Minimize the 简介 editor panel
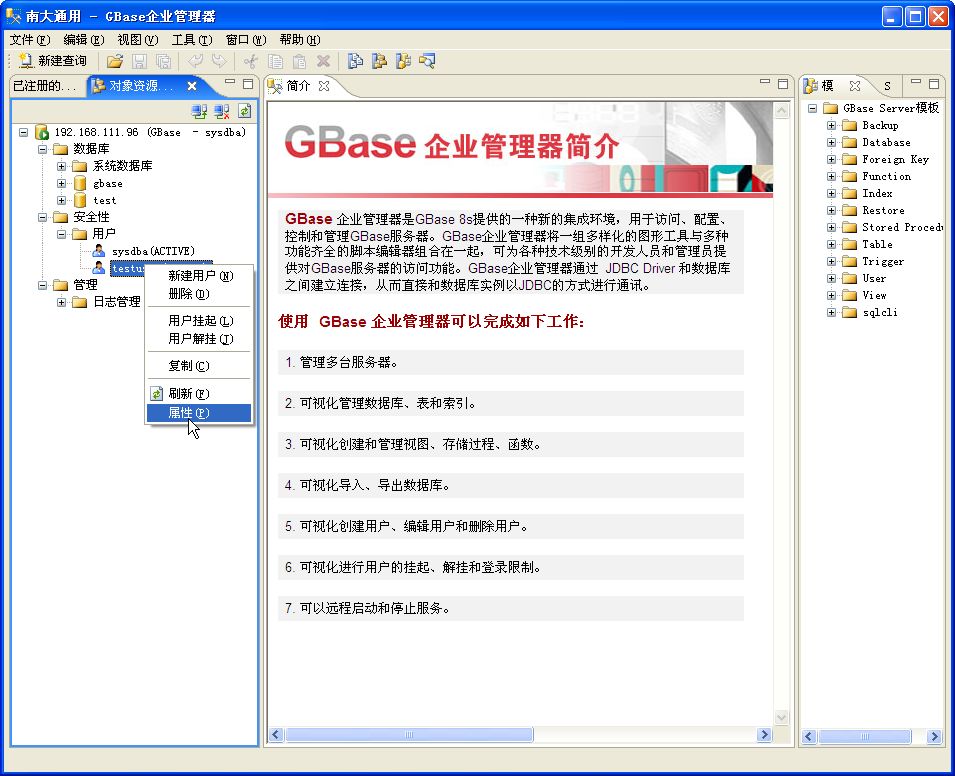 coord(765,82)
